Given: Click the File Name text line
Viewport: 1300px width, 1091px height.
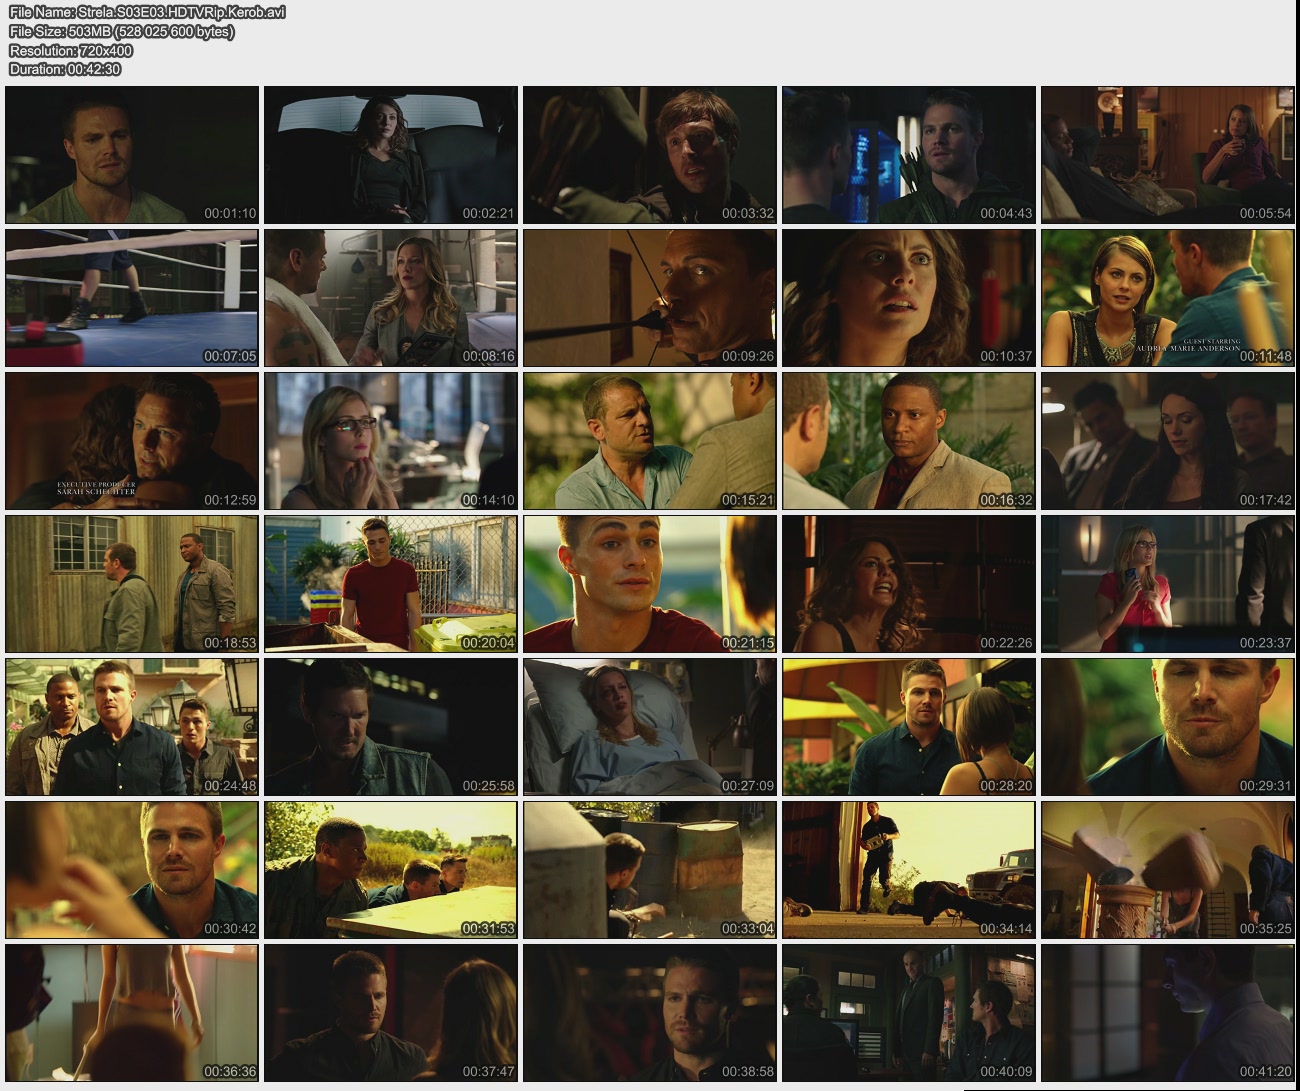Looking at the screenshot, I should (147, 12).
